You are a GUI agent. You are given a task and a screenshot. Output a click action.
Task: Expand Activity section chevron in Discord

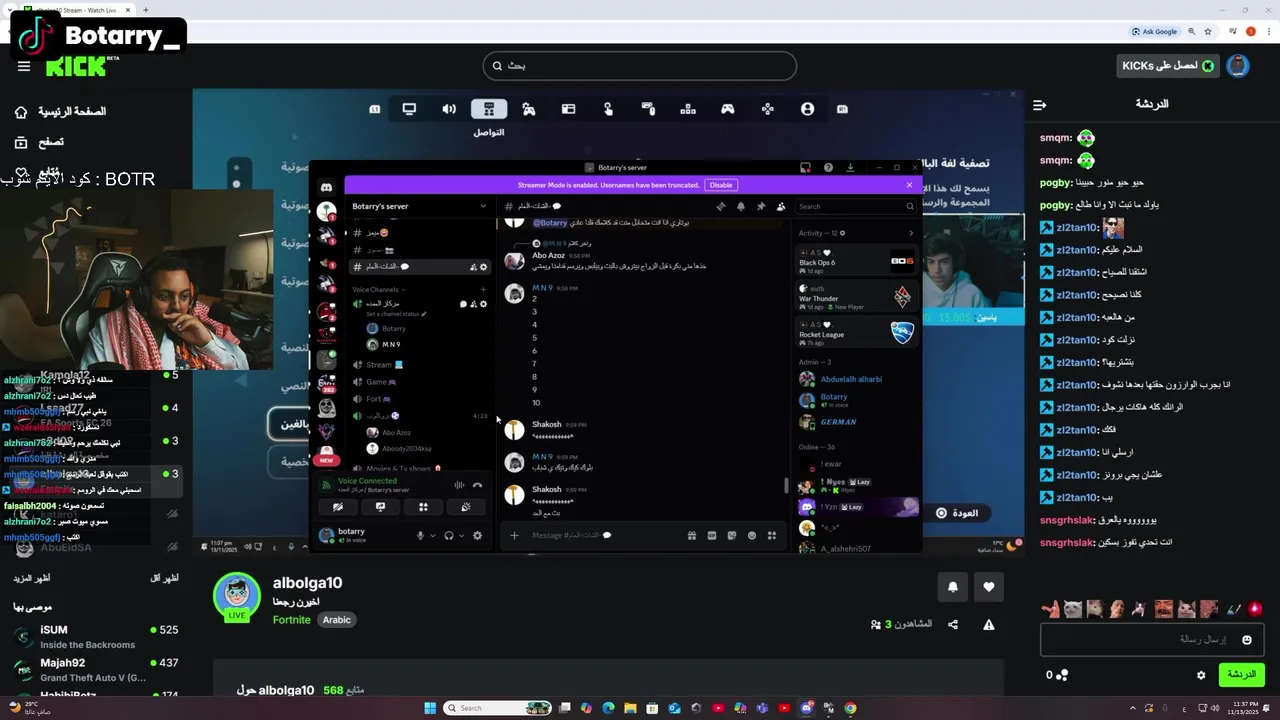(x=910, y=233)
